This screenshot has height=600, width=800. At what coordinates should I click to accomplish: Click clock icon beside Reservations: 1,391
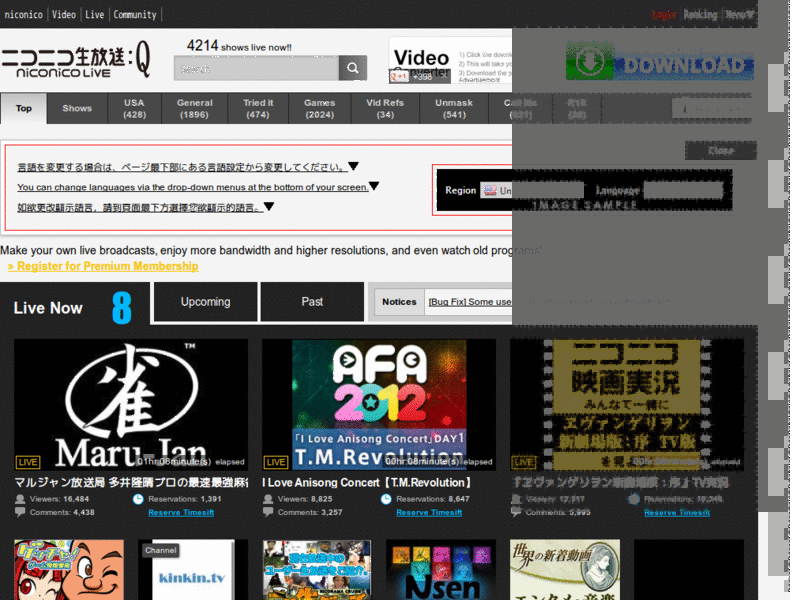[138, 499]
